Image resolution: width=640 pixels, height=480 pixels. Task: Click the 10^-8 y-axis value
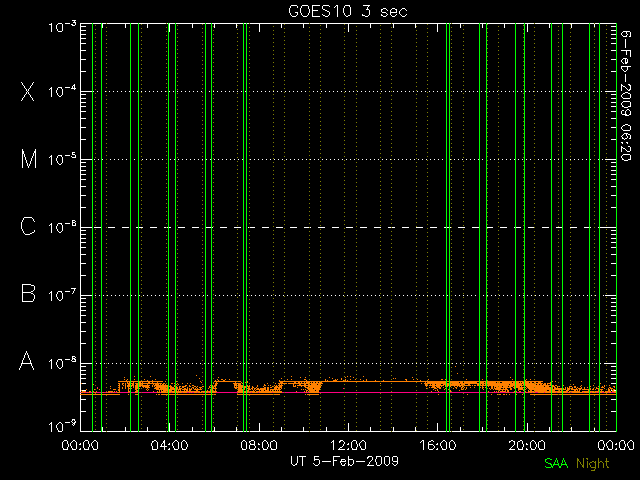pyautogui.click(x=62, y=363)
